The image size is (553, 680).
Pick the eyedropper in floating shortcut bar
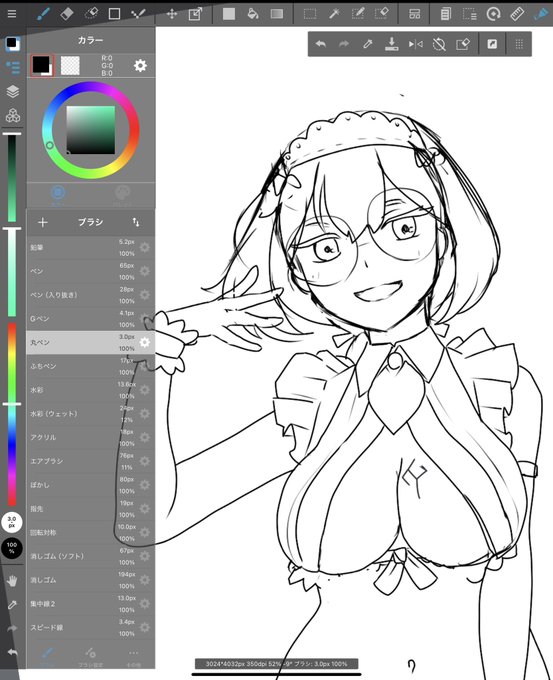point(368,44)
